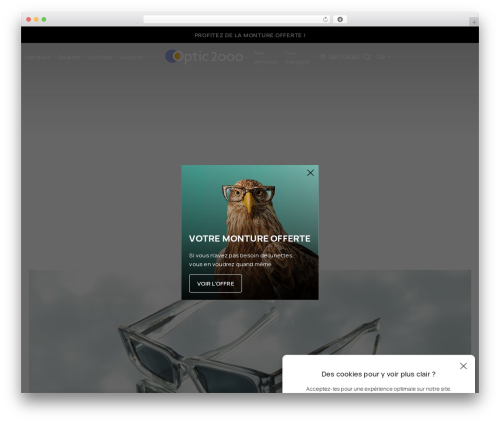The height and width of the screenshot is (423, 500).
Task: Click the location pin icon next to Opticiens
Action: point(323,57)
